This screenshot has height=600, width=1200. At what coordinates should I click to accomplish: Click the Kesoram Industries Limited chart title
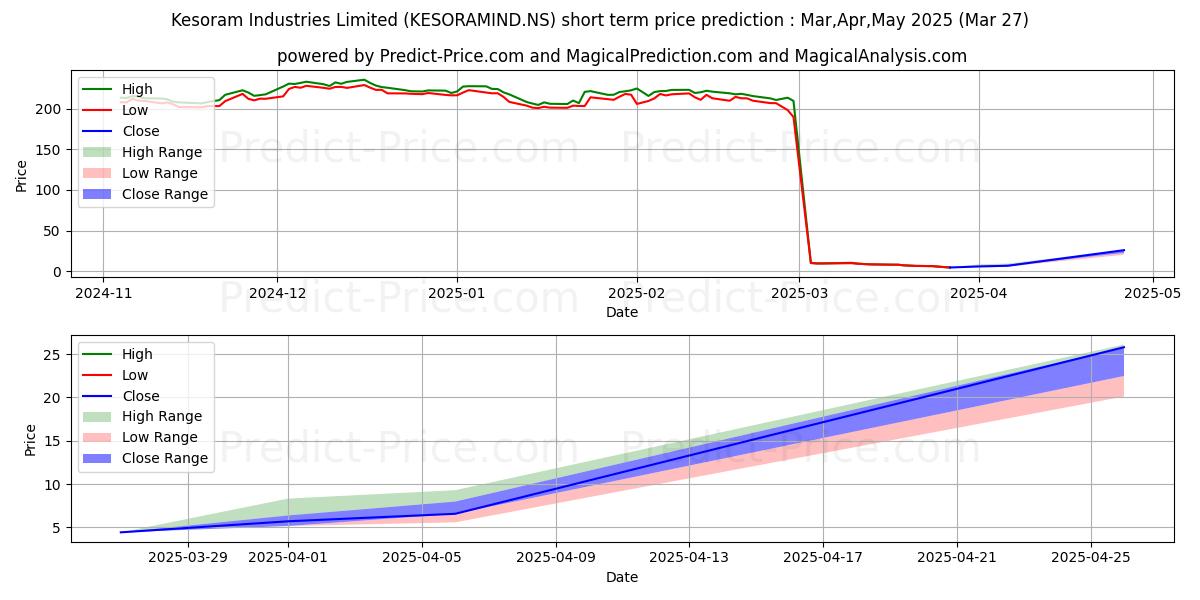pos(600,20)
